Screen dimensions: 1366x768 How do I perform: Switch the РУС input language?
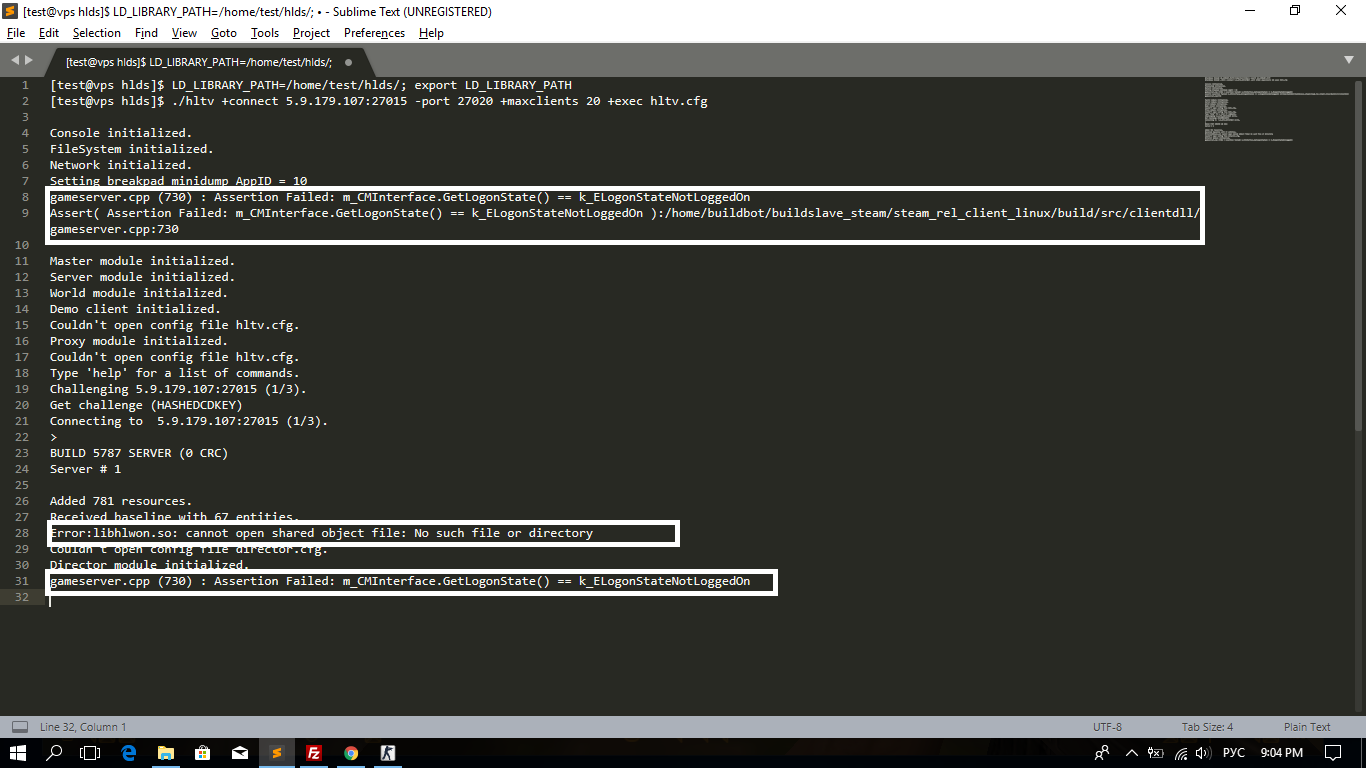pyautogui.click(x=1234, y=753)
